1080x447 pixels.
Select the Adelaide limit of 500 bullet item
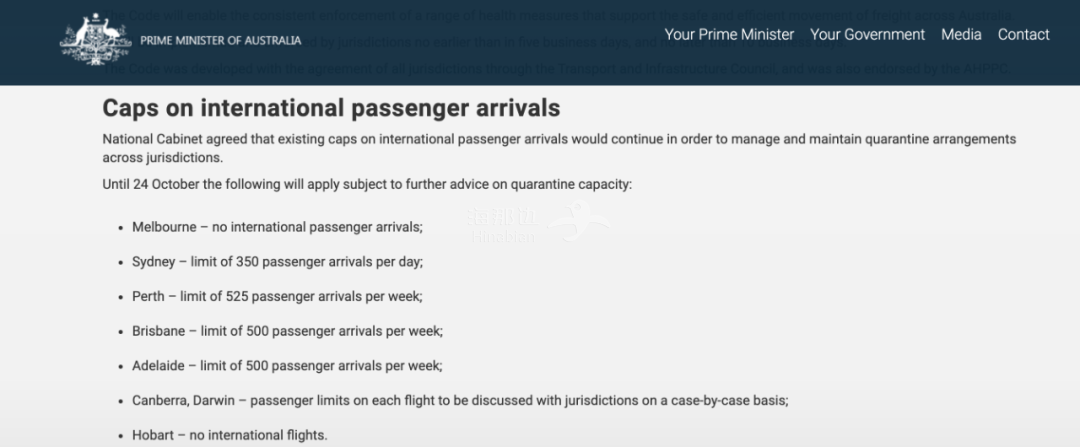(287, 366)
